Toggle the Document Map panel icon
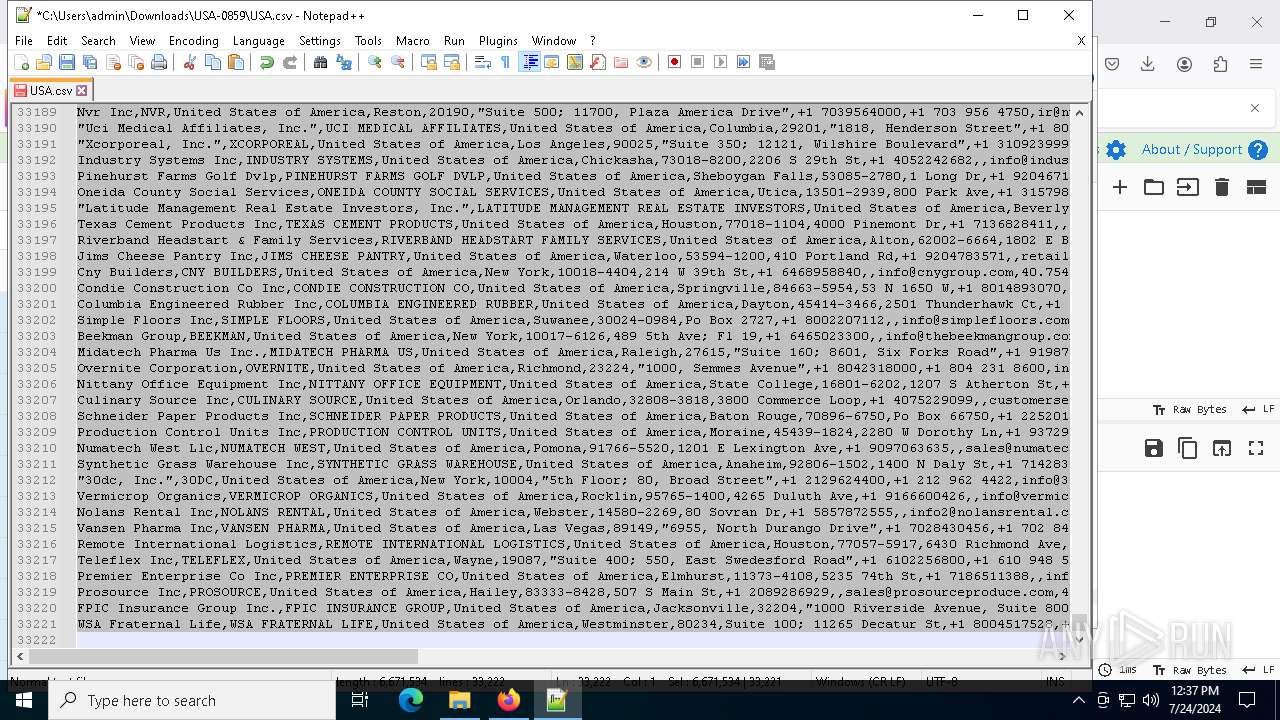The image size is (1280, 720). coord(574,62)
